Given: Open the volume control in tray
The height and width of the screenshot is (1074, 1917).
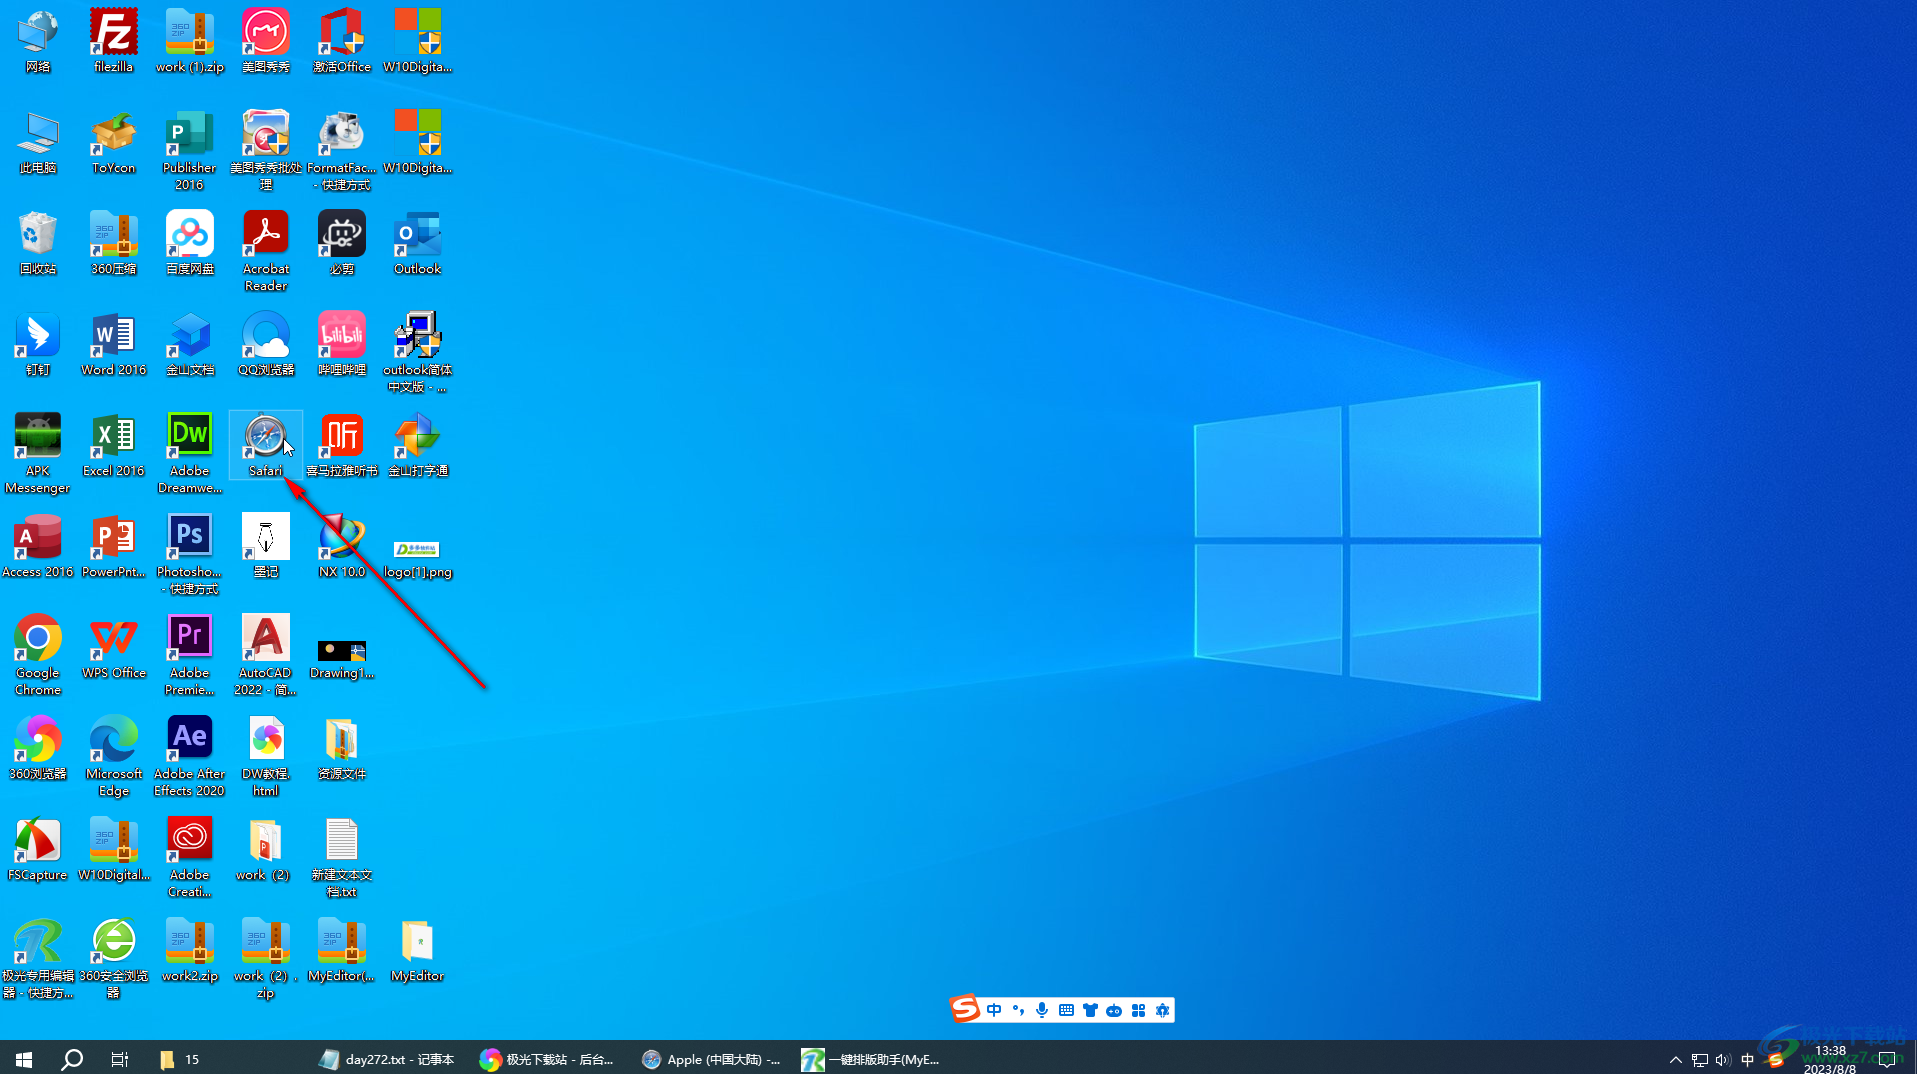Looking at the screenshot, I should pos(1722,1060).
